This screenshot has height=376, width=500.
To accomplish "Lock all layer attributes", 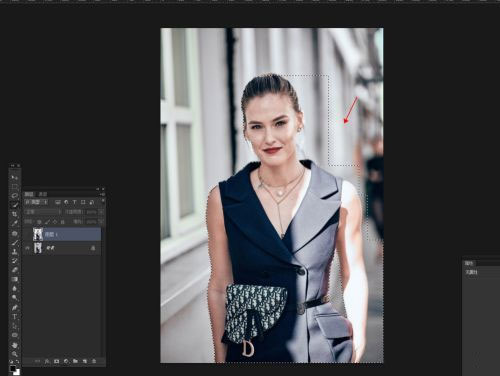I will click(62, 222).
